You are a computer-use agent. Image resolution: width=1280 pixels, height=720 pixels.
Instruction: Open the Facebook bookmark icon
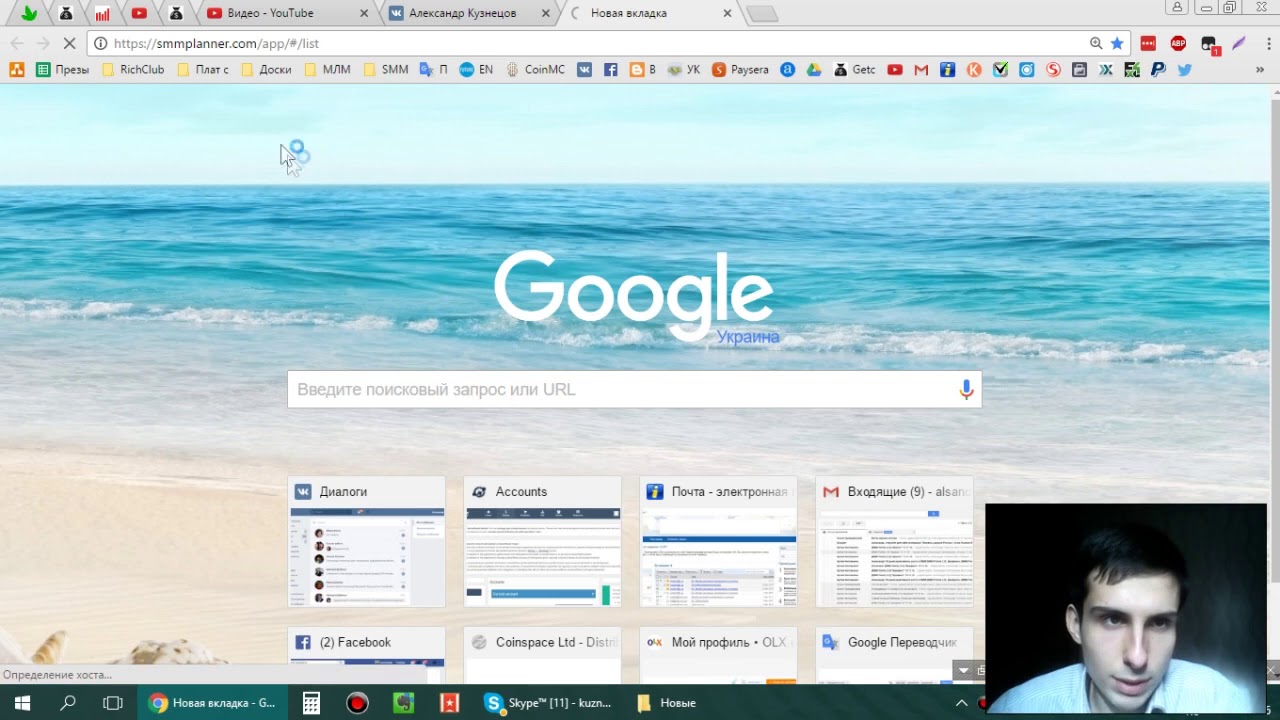(610, 69)
